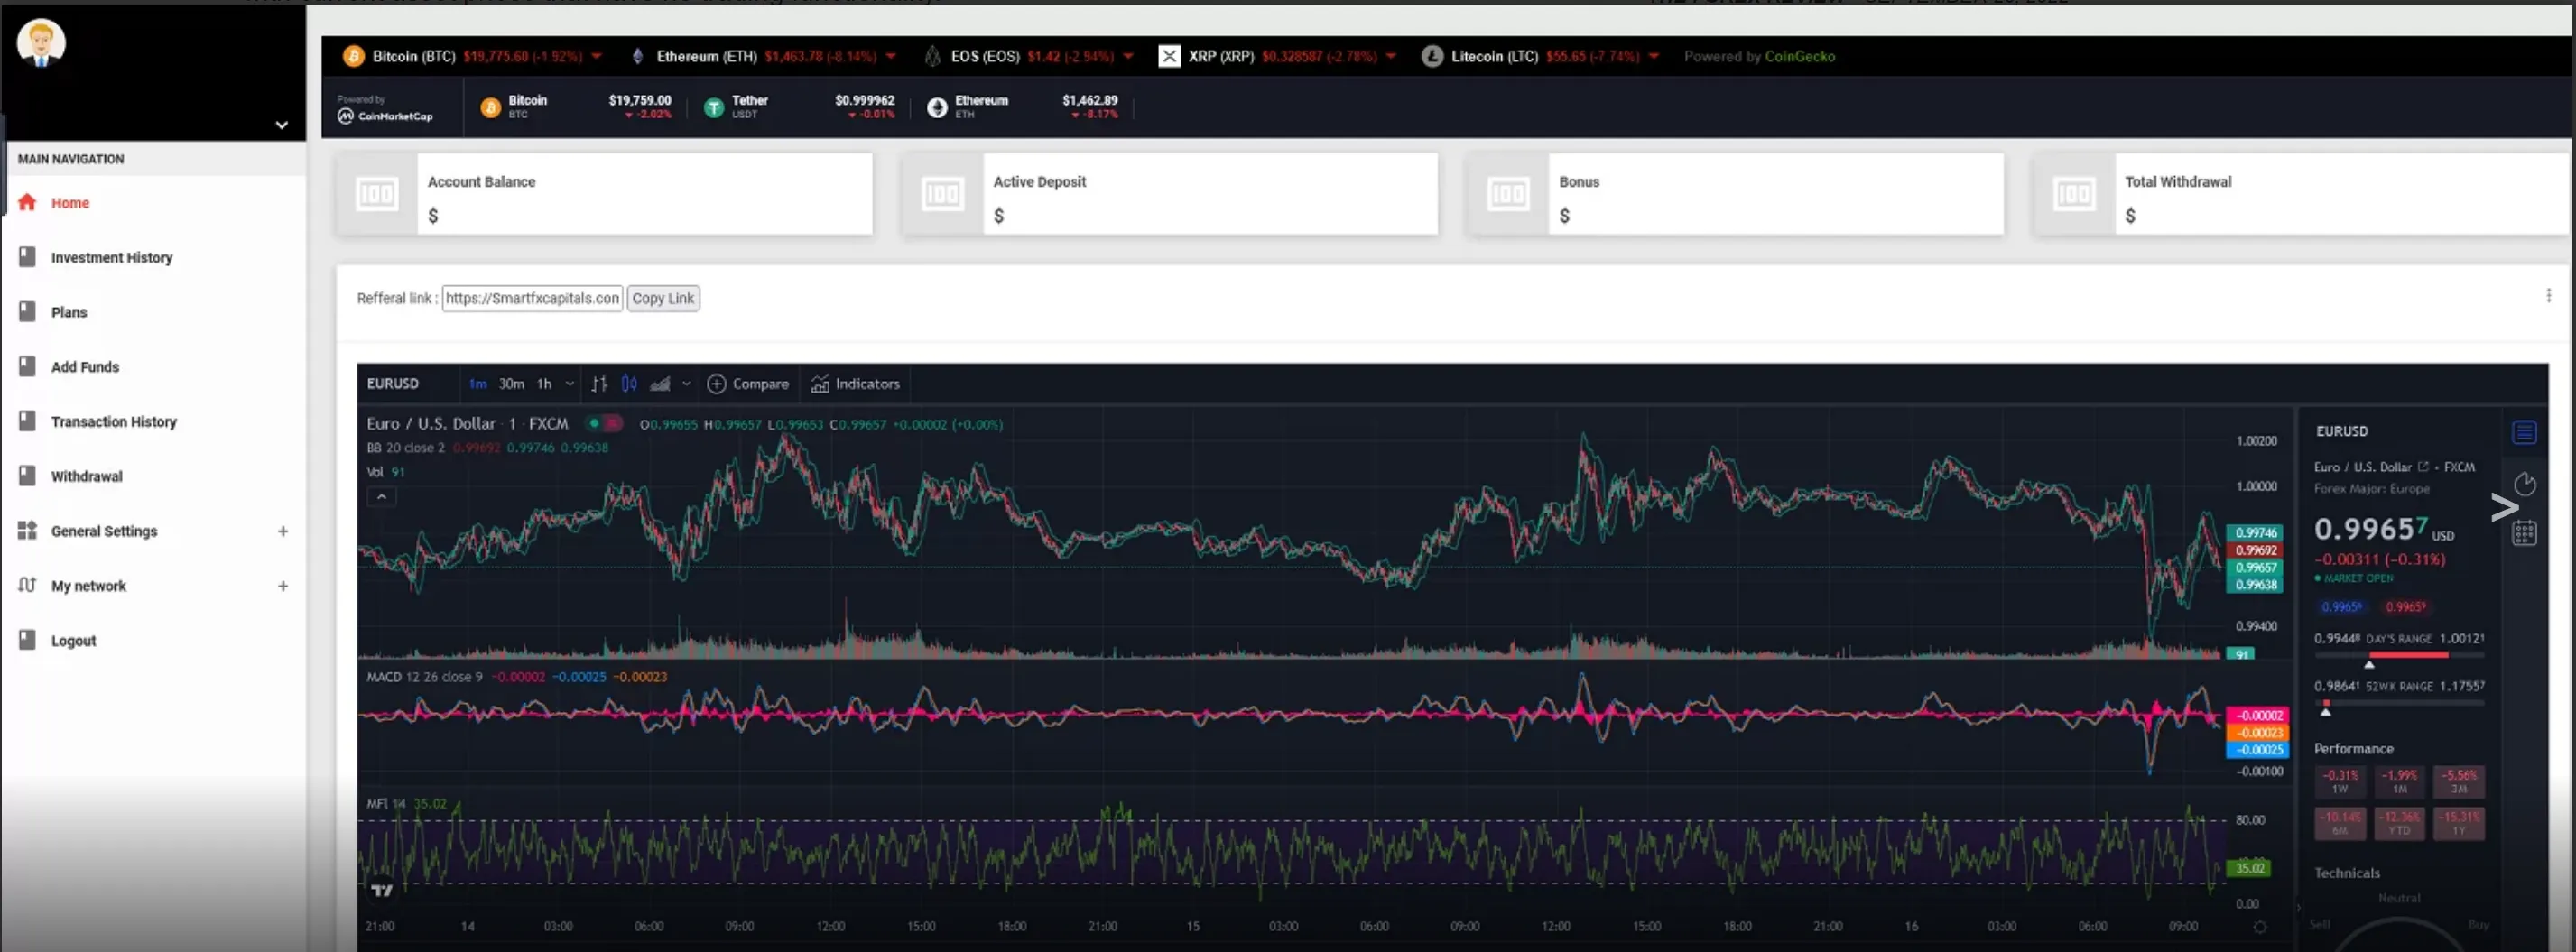Click the Bitcoin BTC icon in the CoinMarketCap widget
This screenshot has width=2576, height=952.
(x=490, y=107)
